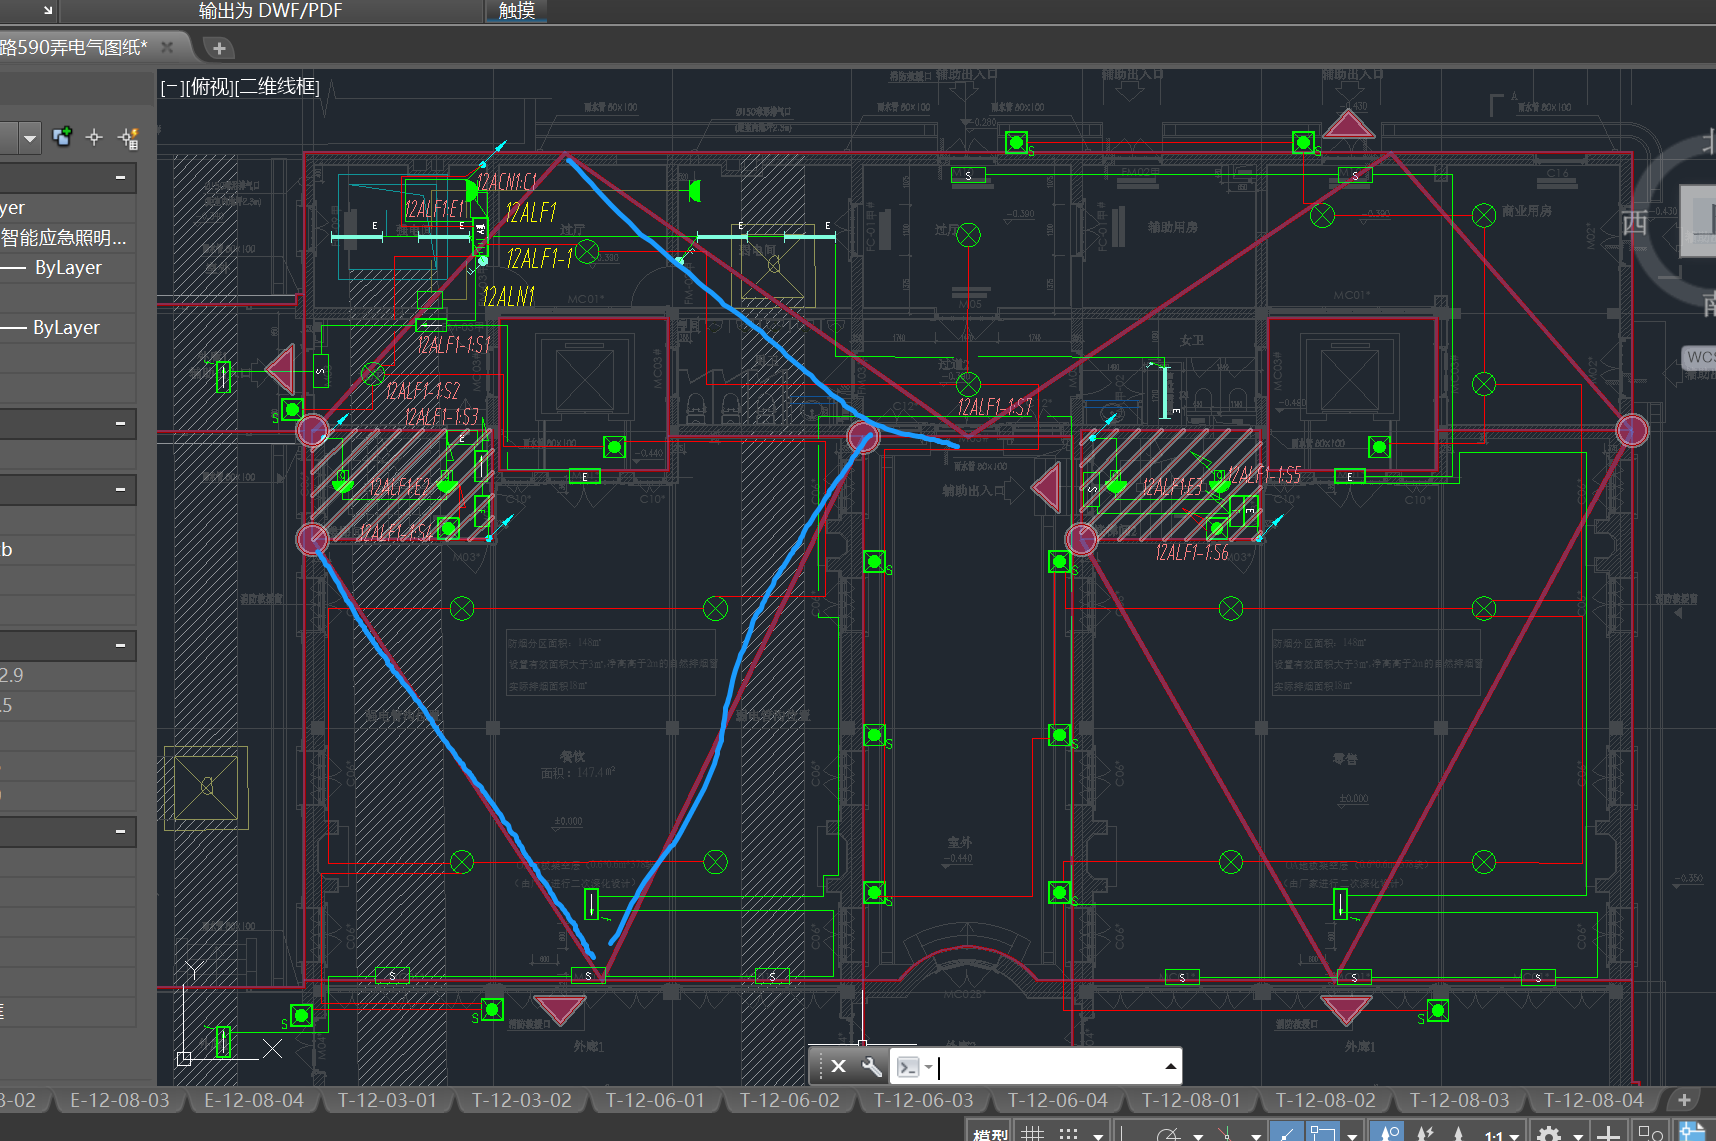Screen dimensions: 1716x1141
Task: Switch to the 触摸 ribbon panel
Action: coord(516,11)
